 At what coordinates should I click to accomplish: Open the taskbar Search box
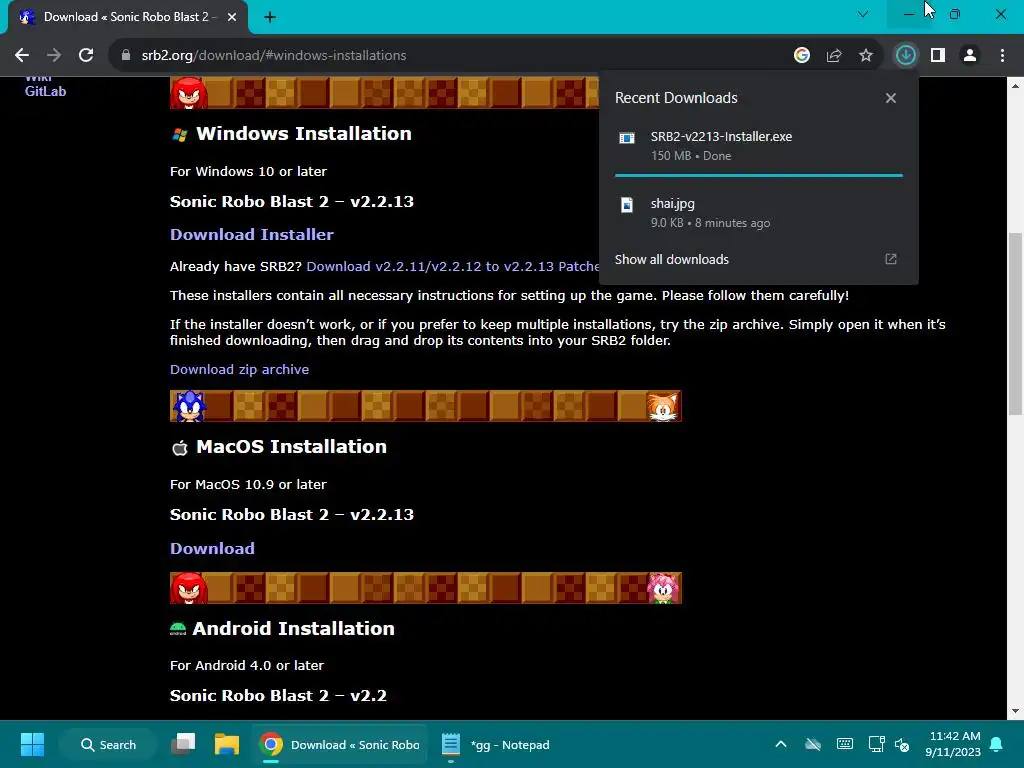[x=108, y=744]
